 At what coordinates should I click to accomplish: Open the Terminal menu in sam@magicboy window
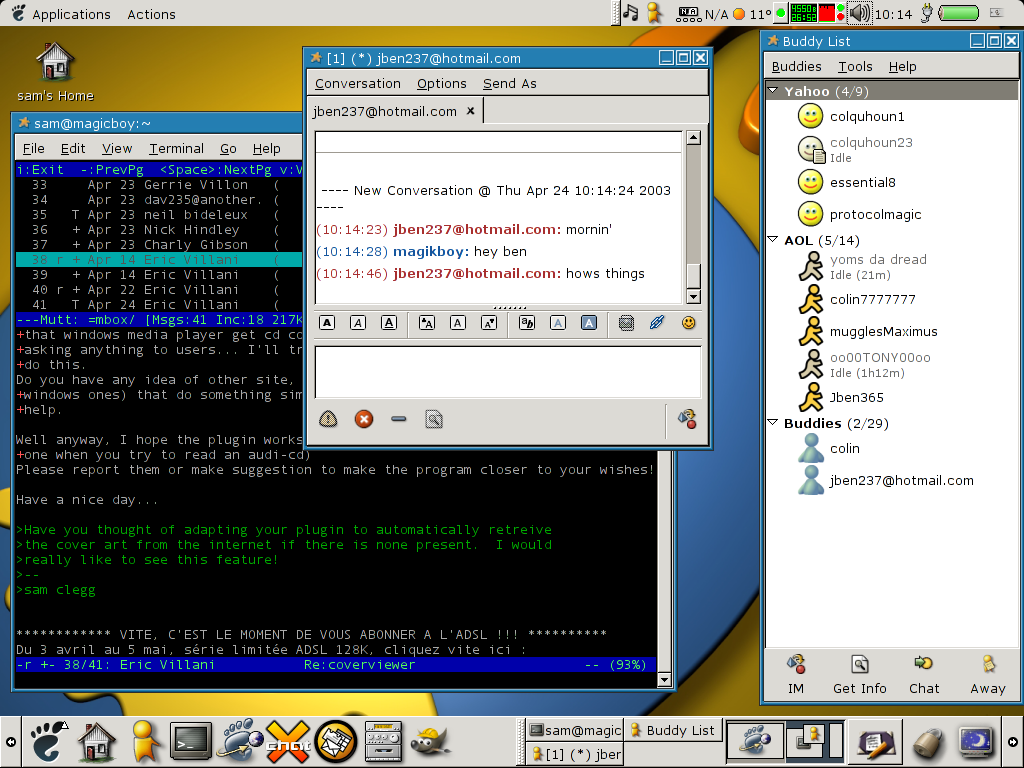[x=176, y=149]
